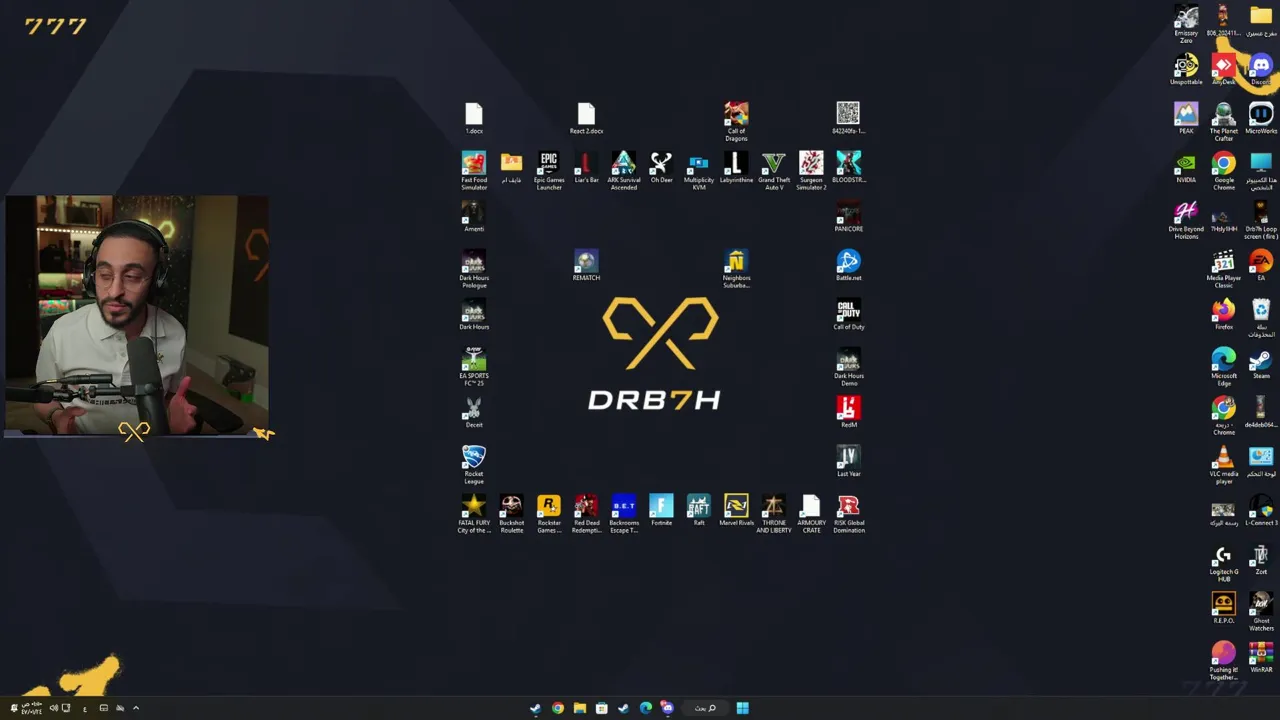Select the BLOODSTRIKE shortcut

tap(848, 167)
